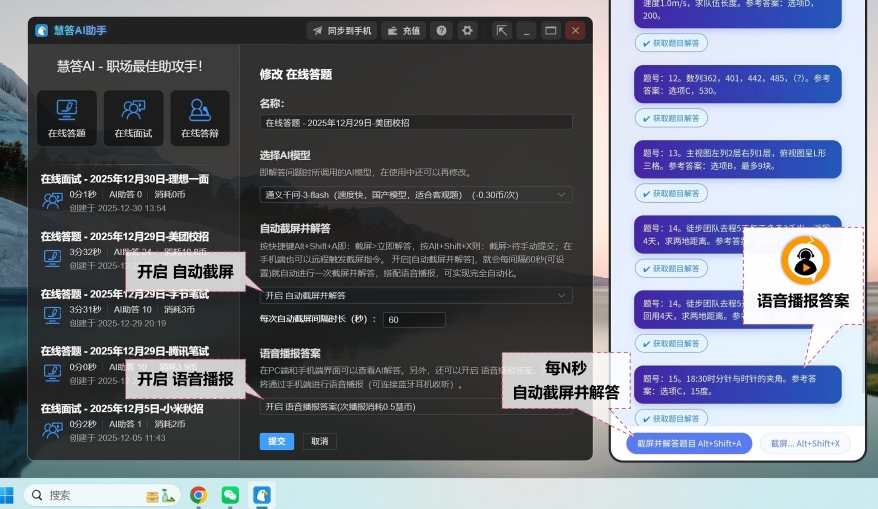Image resolution: width=878 pixels, height=509 pixels.
Task: Click the 充值 recharge button
Action: click(x=403, y=31)
